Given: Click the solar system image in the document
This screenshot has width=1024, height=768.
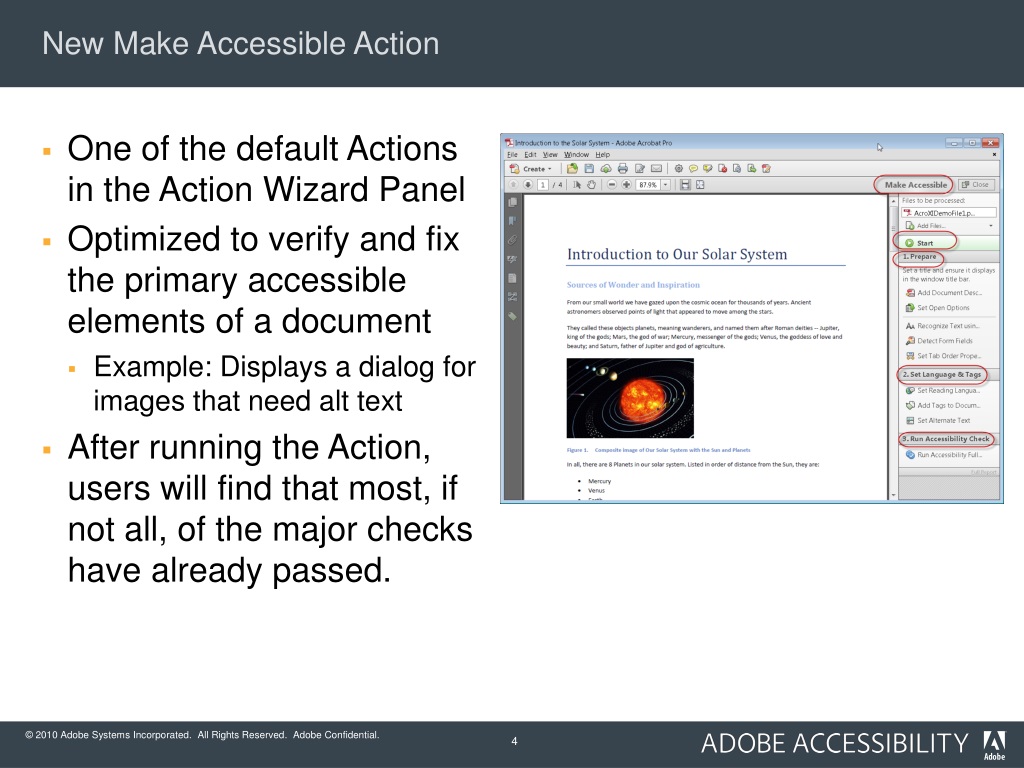Looking at the screenshot, I should 630,398.
